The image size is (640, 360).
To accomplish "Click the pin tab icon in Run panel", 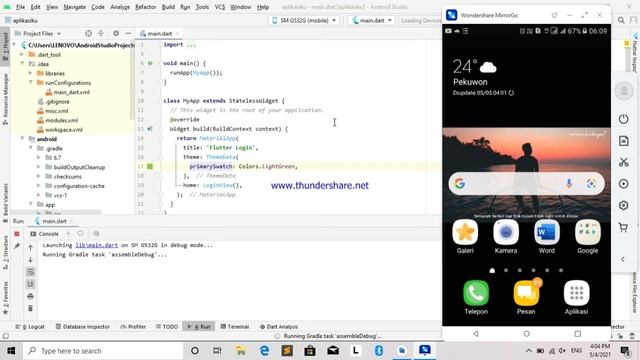I will 17,246.
